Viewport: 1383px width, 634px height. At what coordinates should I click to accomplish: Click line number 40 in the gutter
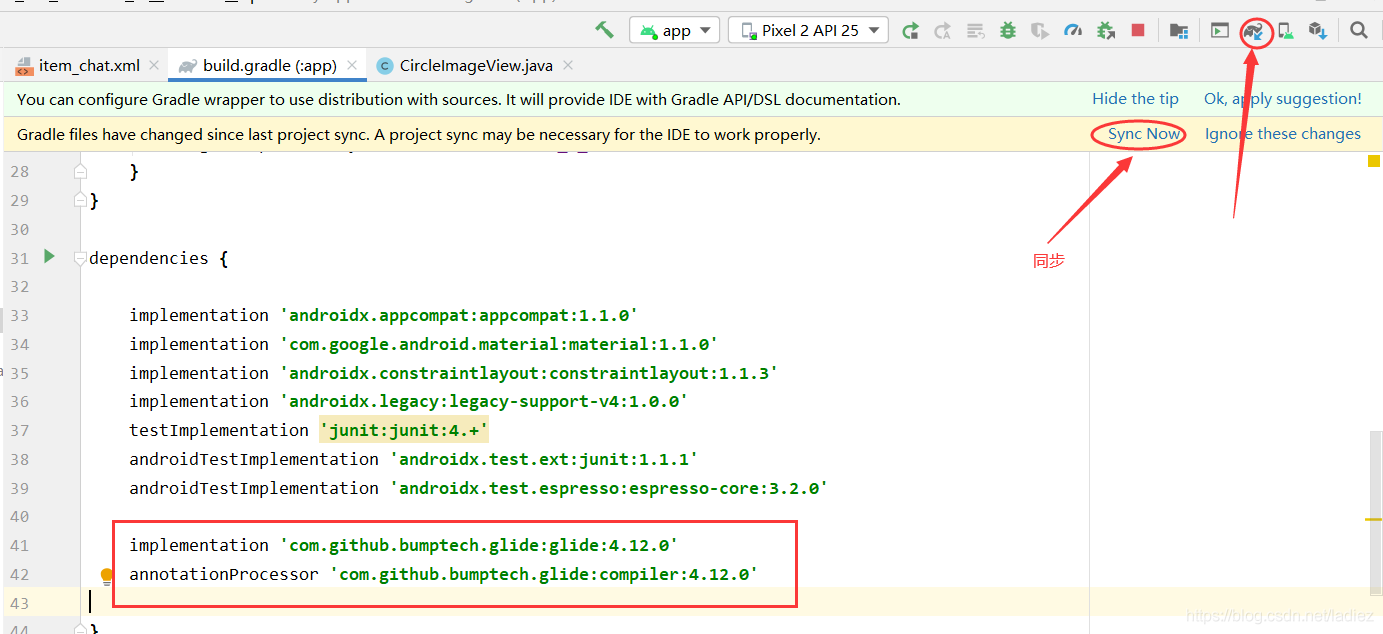coord(19,516)
